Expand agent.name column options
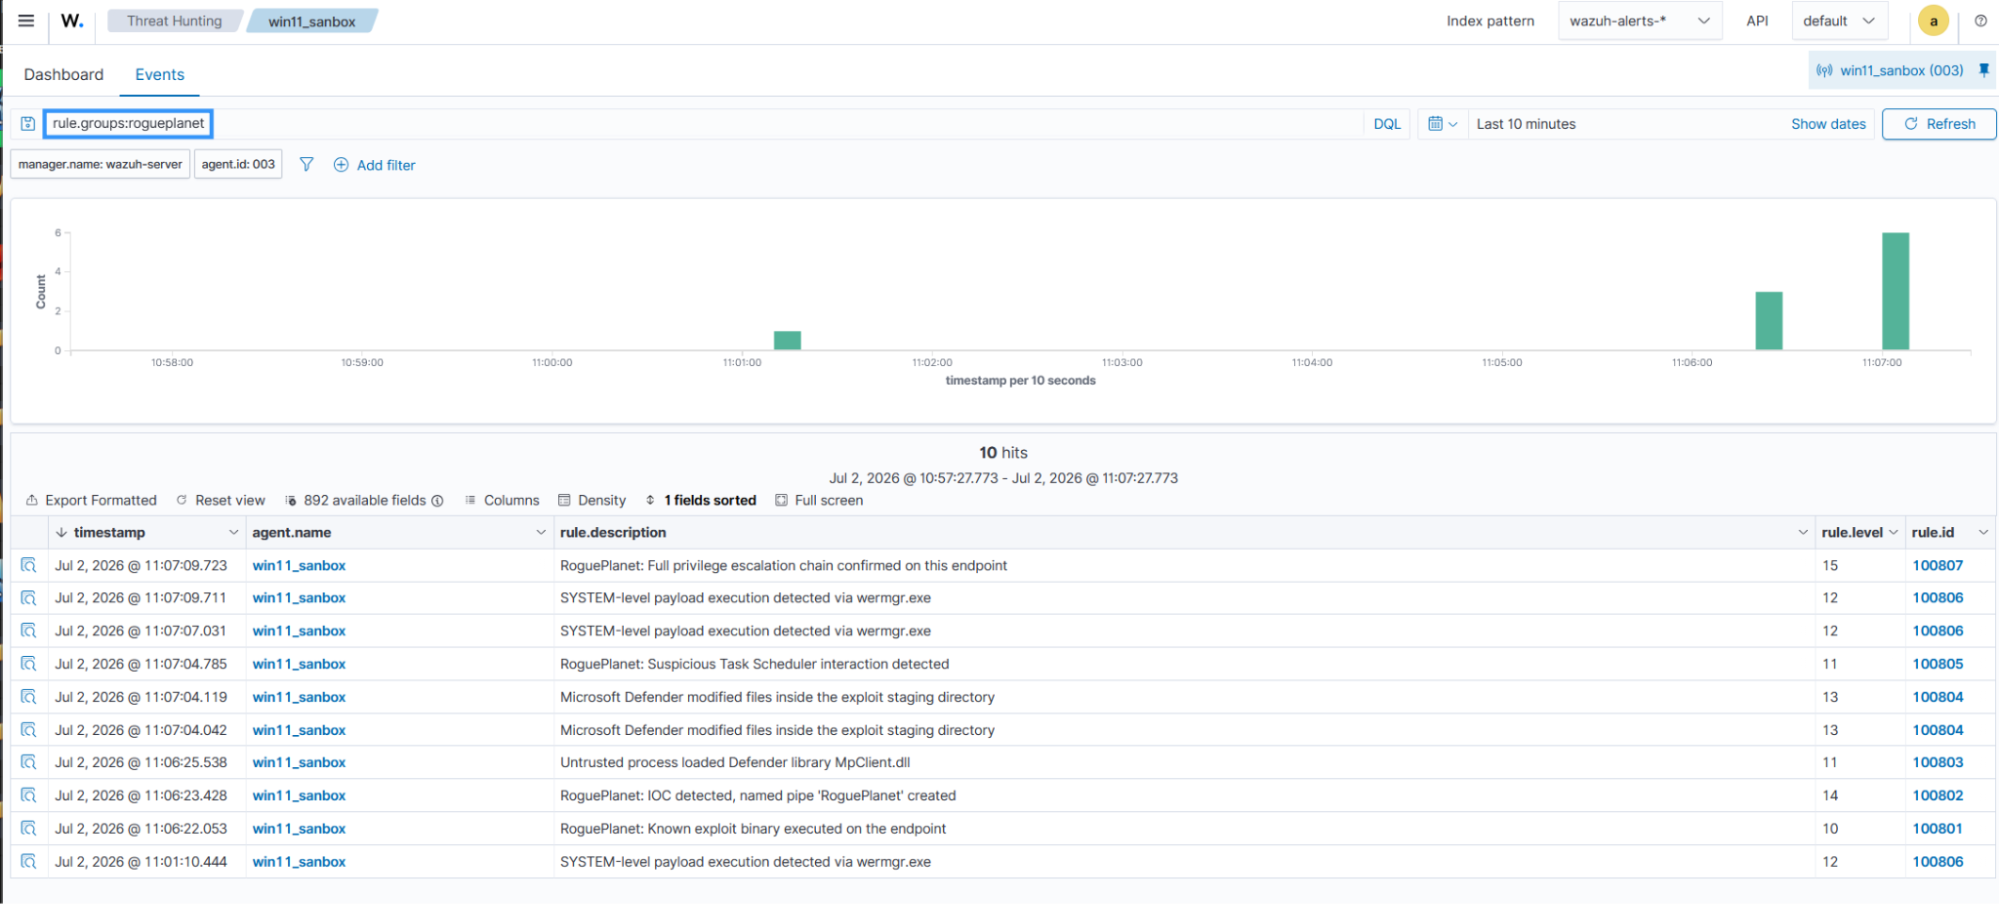The image size is (1999, 904). tap(541, 533)
